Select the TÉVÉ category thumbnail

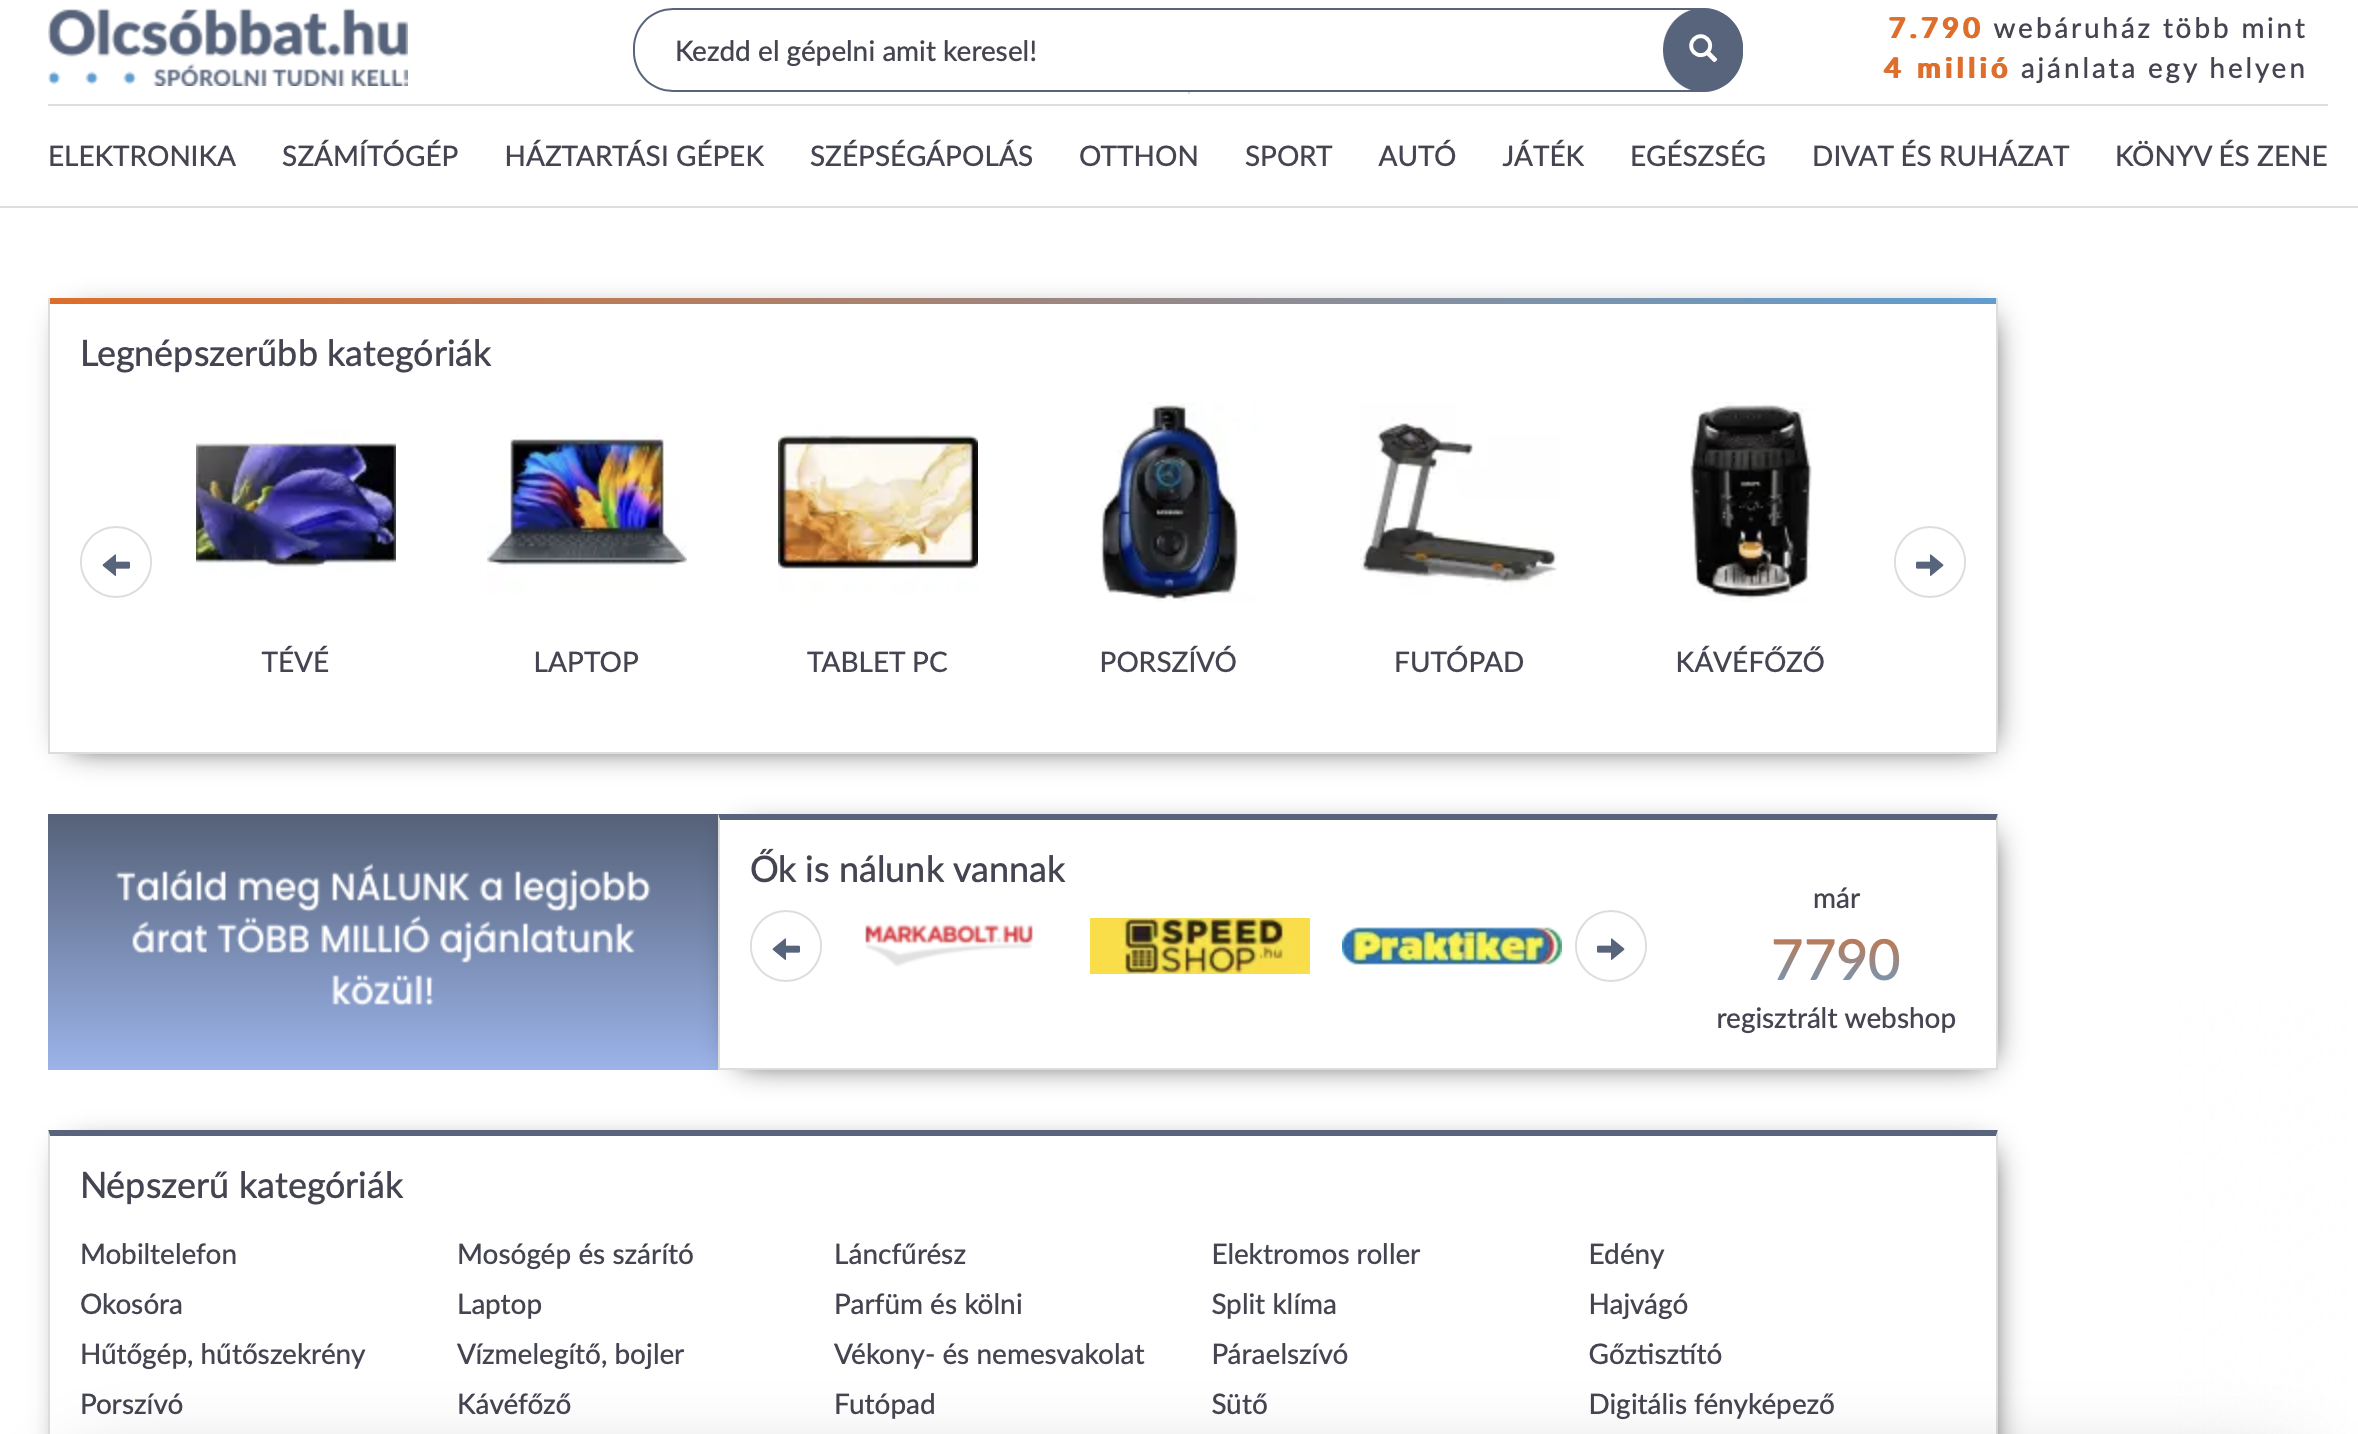click(295, 503)
